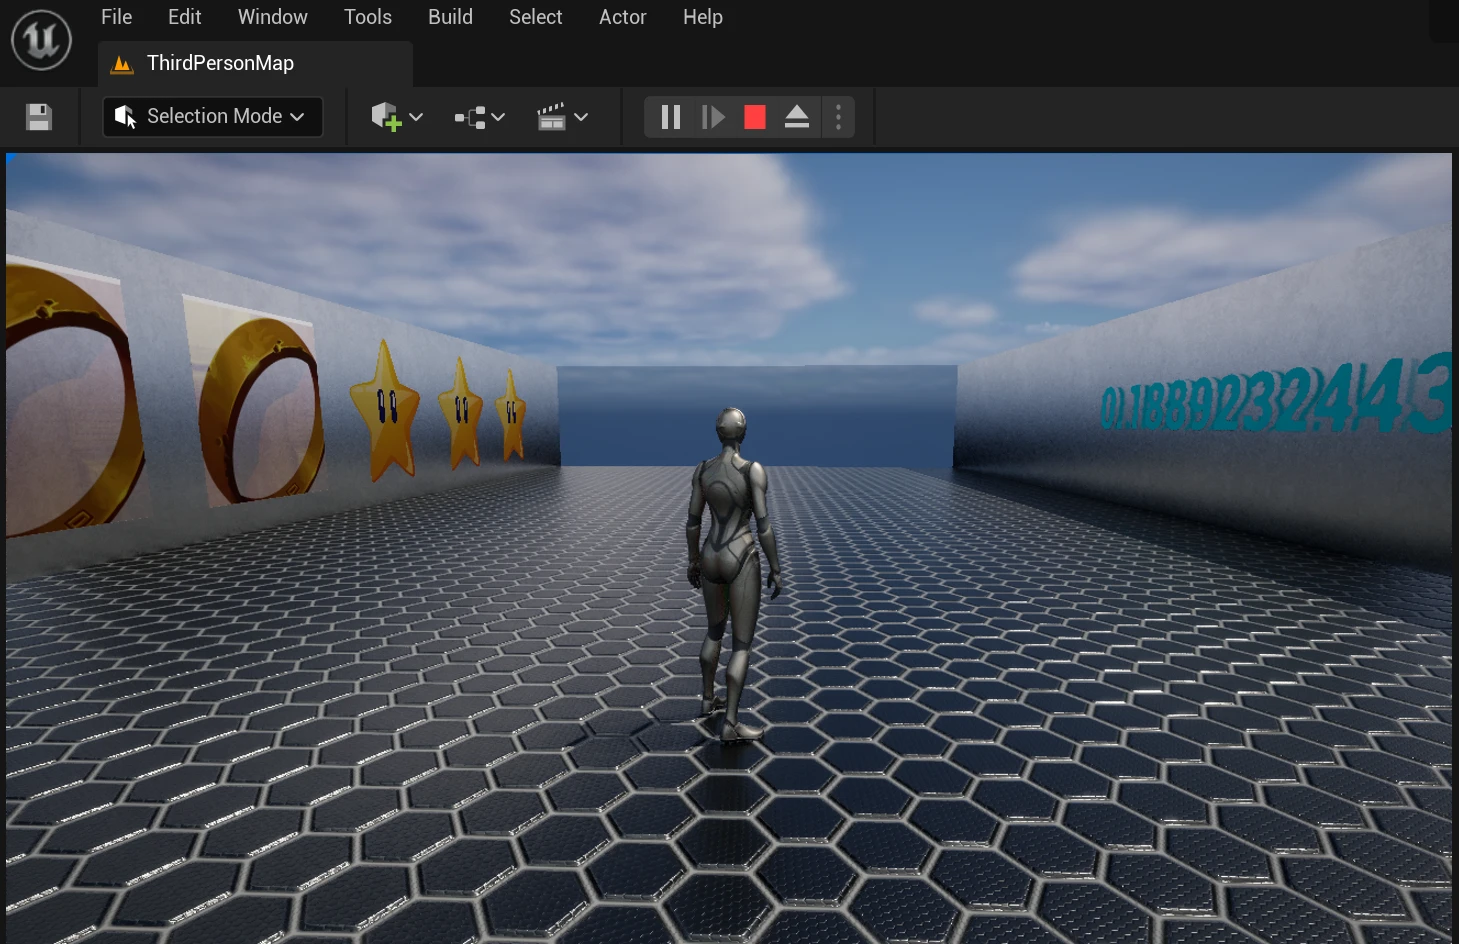Advance one frame with the frame skip button
Screen dimensions: 1459x944
point(712,117)
